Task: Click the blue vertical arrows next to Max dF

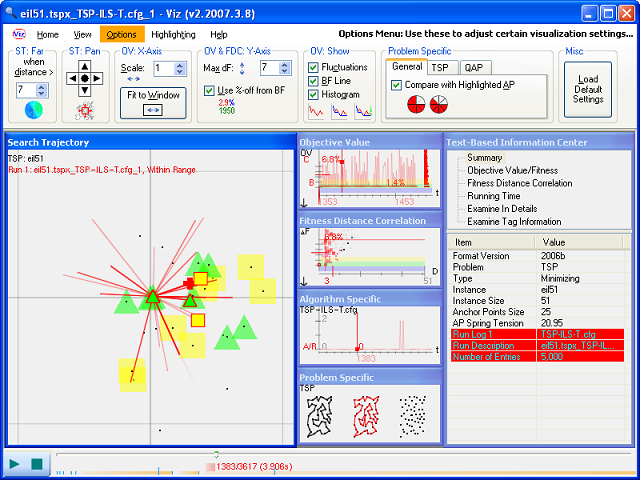Action: [x=242, y=68]
